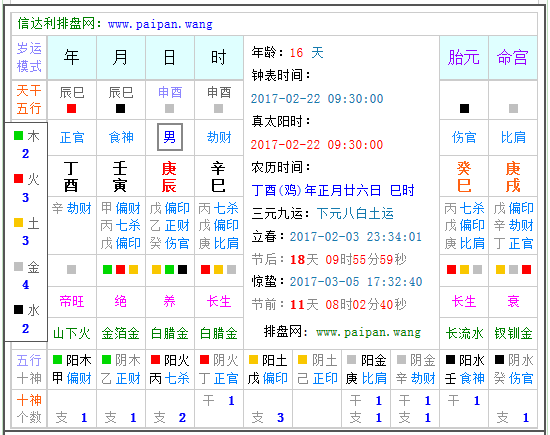Click the yellow 土 legend square
Viewport: 550px width, 435px height.
click(x=19, y=222)
